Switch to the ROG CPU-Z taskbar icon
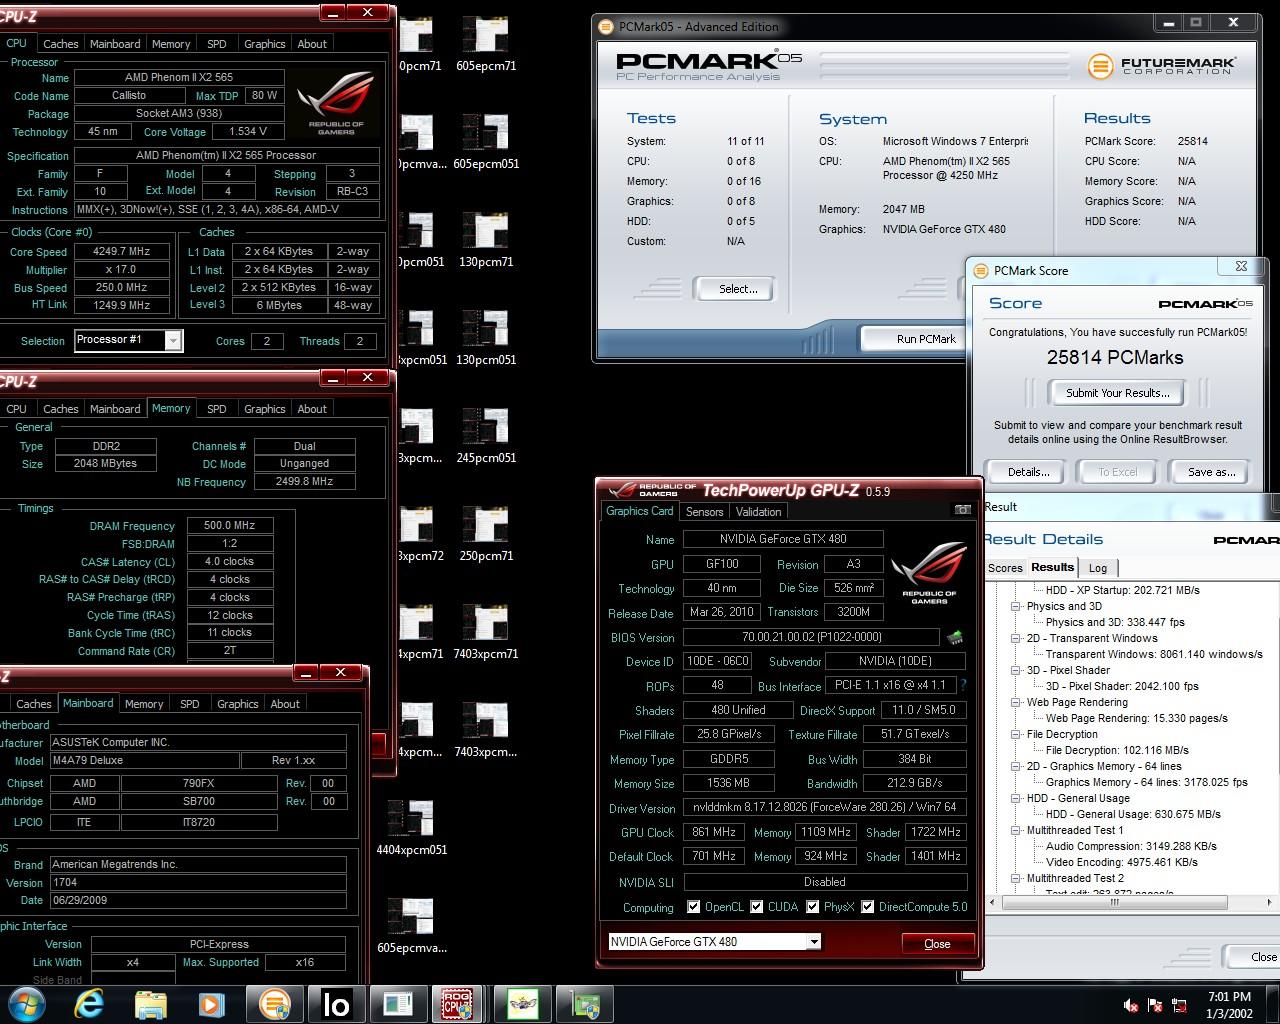 (459, 1003)
